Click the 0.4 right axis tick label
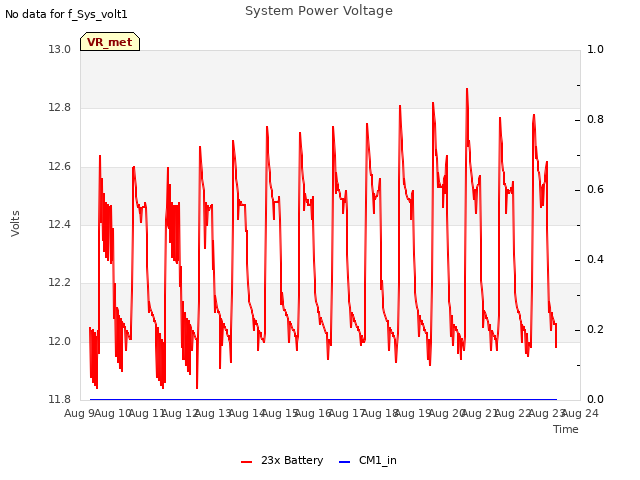 (x=595, y=260)
